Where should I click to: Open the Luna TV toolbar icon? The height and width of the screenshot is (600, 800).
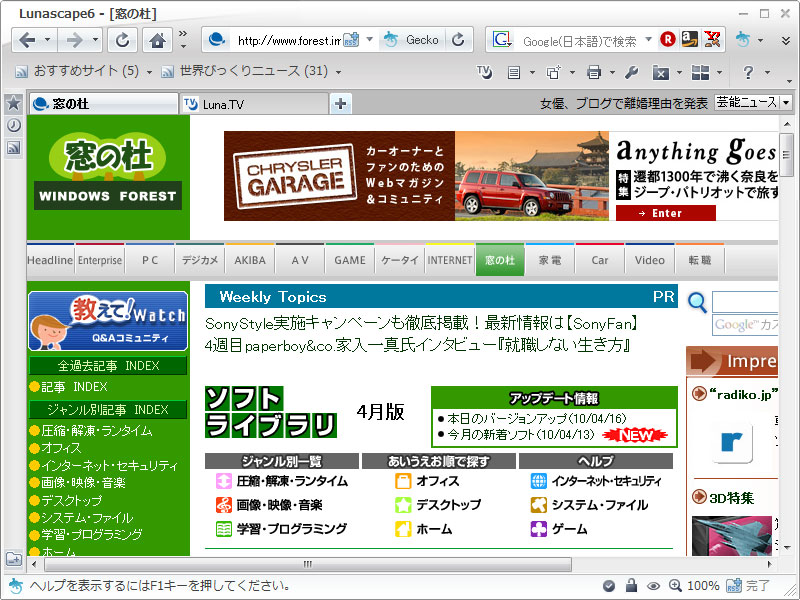(484, 72)
